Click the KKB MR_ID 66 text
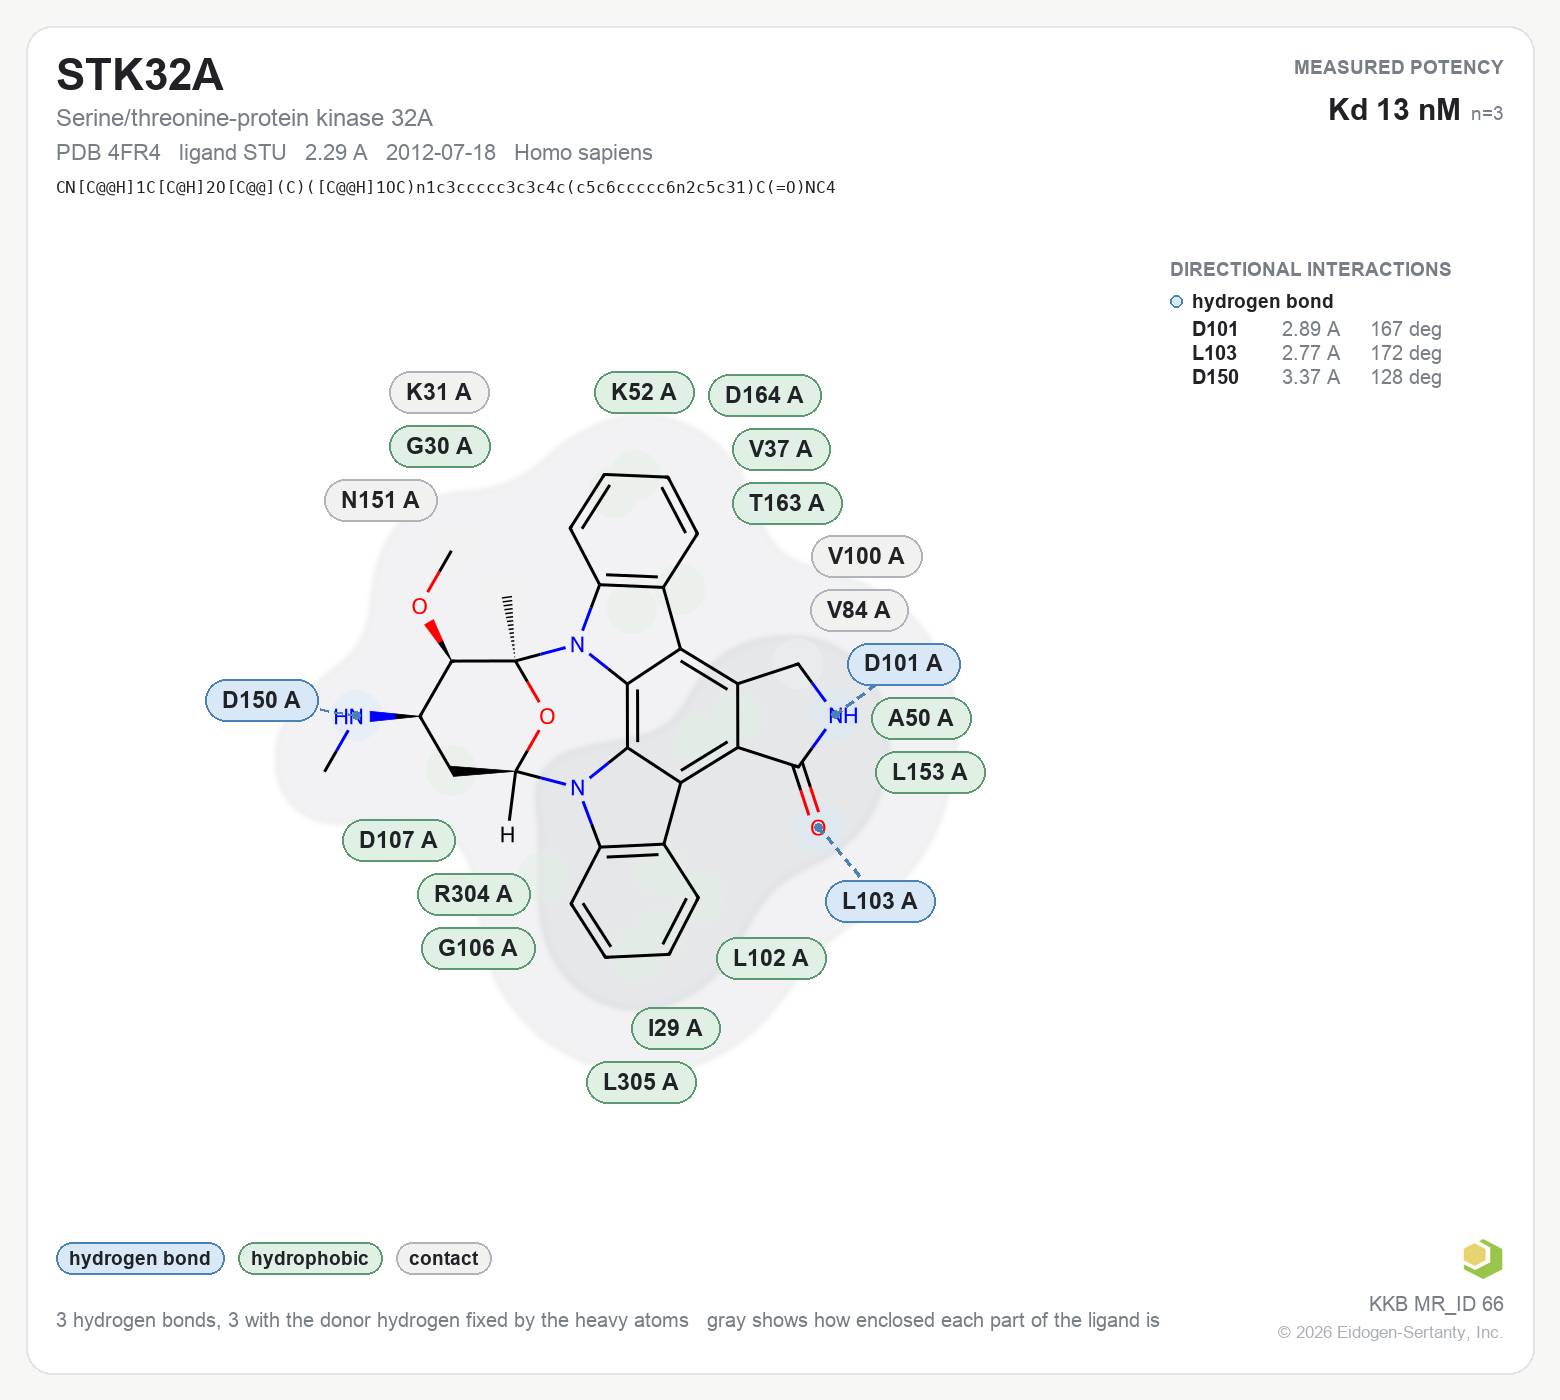 pyautogui.click(x=1436, y=1304)
